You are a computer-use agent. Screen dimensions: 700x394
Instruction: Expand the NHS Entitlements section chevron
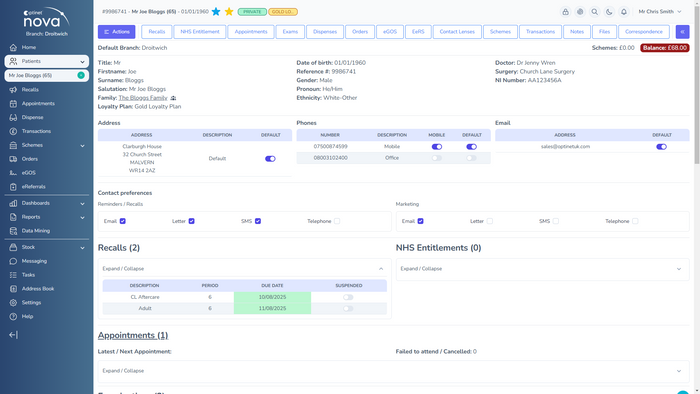(x=679, y=269)
